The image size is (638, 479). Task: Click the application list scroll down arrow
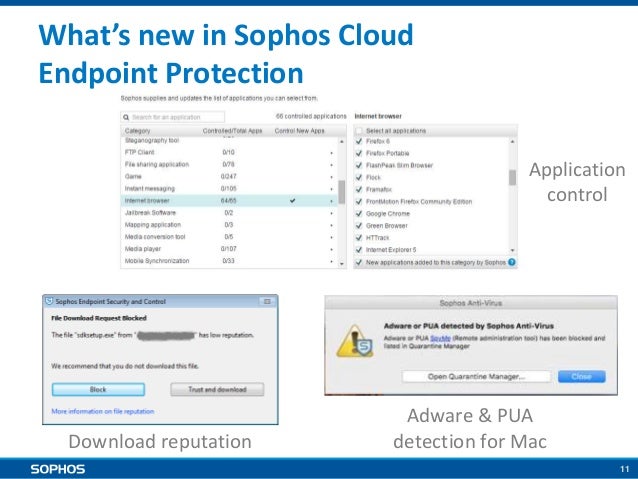512,250
